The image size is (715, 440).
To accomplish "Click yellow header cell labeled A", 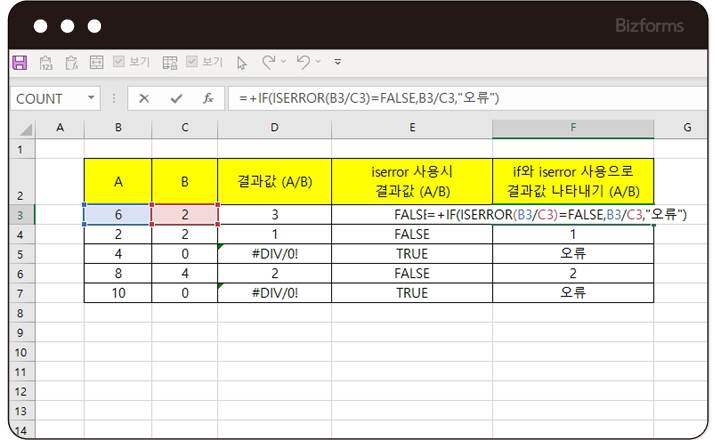I will tap(118, 181).
